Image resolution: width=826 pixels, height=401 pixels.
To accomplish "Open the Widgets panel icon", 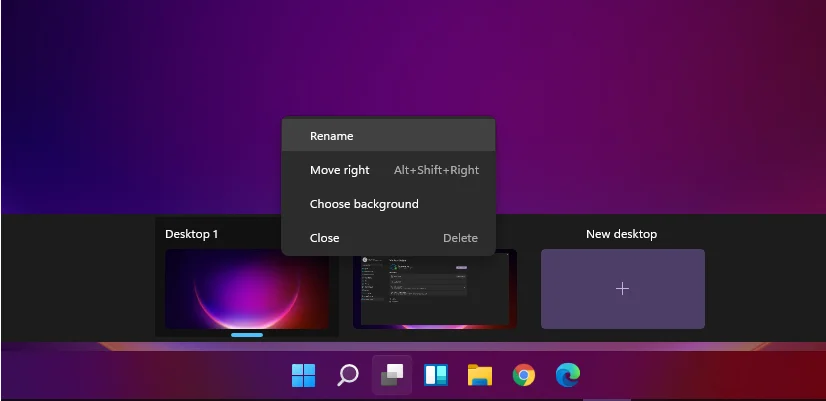I will (436, 376).
